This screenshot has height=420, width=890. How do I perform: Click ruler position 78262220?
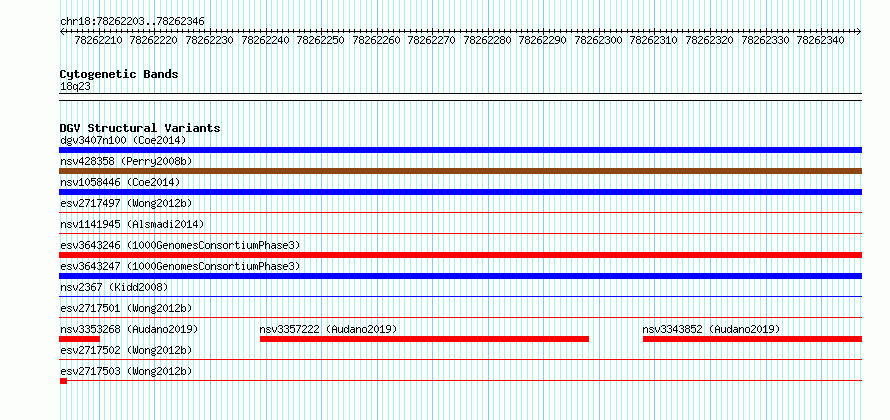pyautogui.click(x=154, y=41)
